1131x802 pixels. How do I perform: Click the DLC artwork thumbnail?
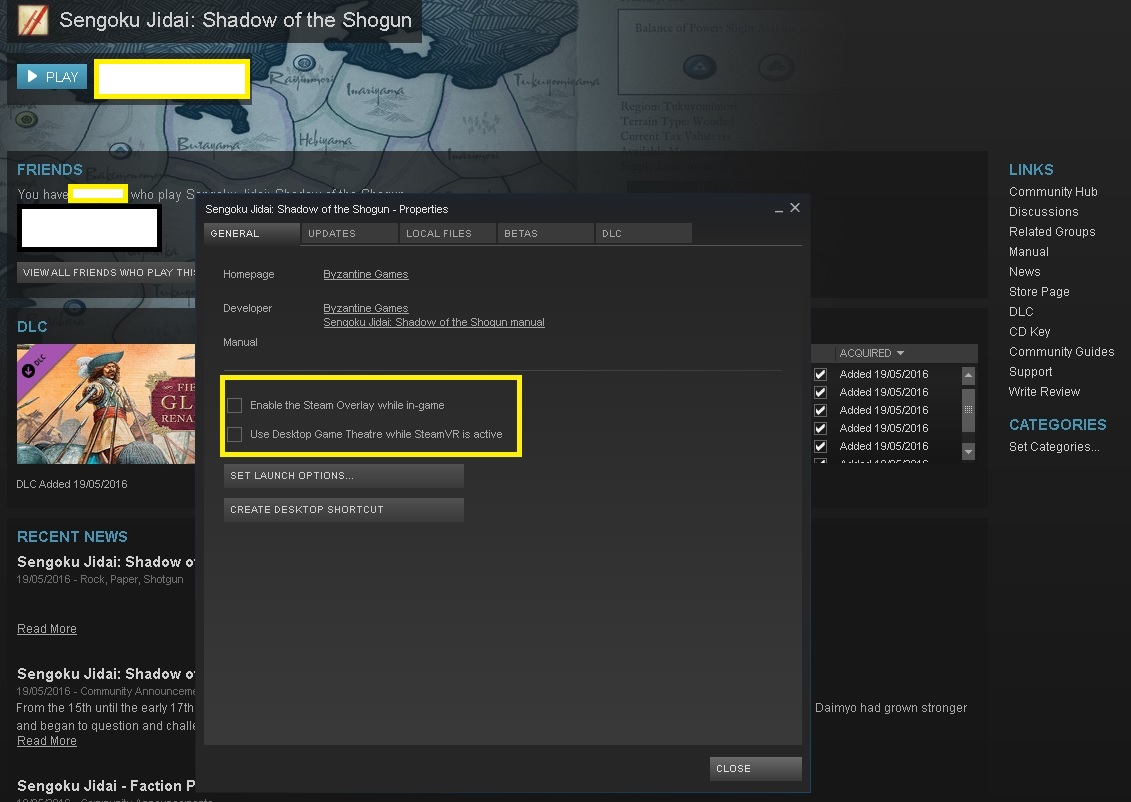click(106, 404)
